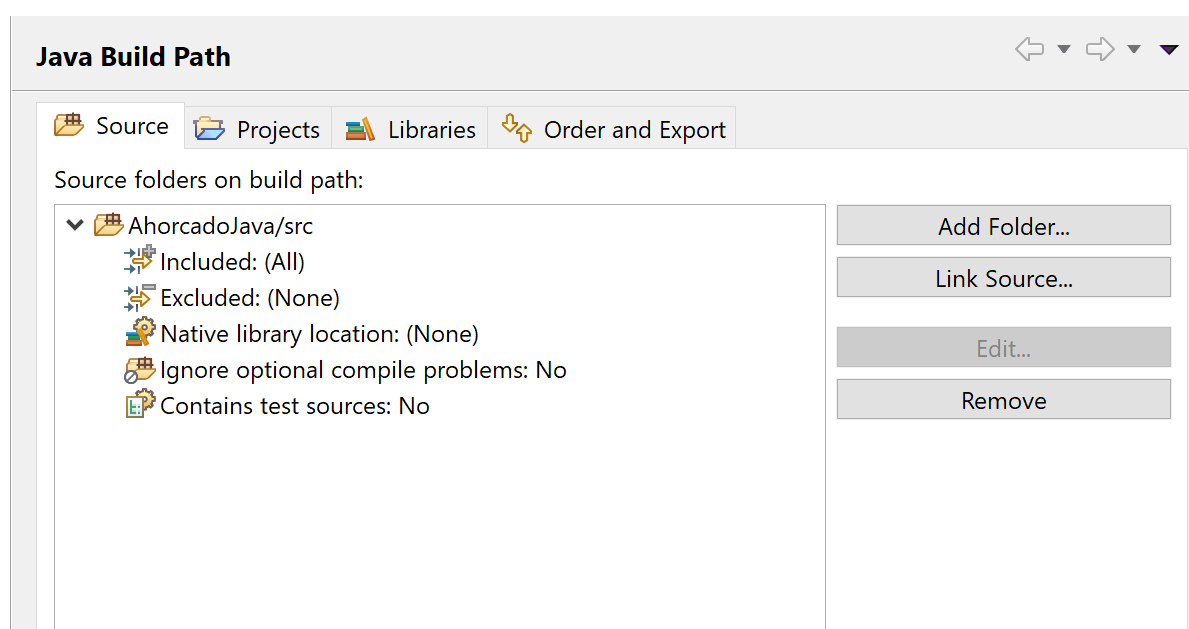
Task: Select Contains test sources: No entry
Action: coord(295,406)
